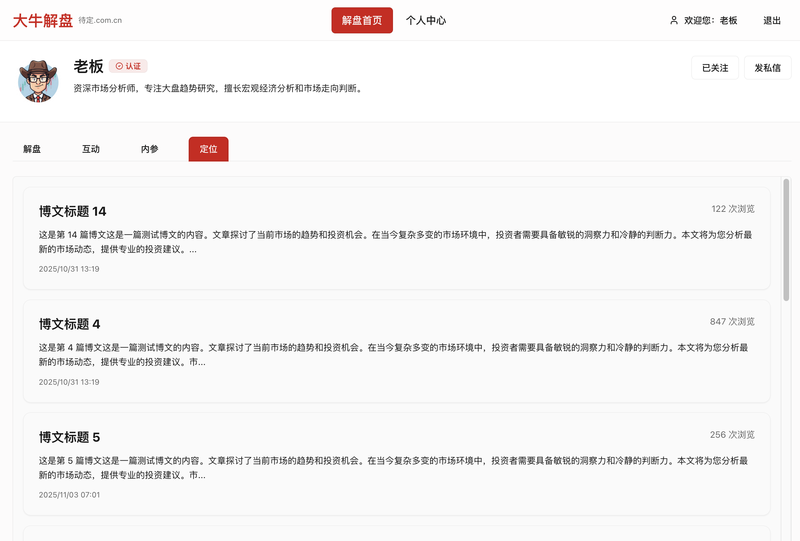The width and height of the screenshot is (800, 541).
Task: Click the 欢迎您：老板 username text
Action: pos(710,20)
